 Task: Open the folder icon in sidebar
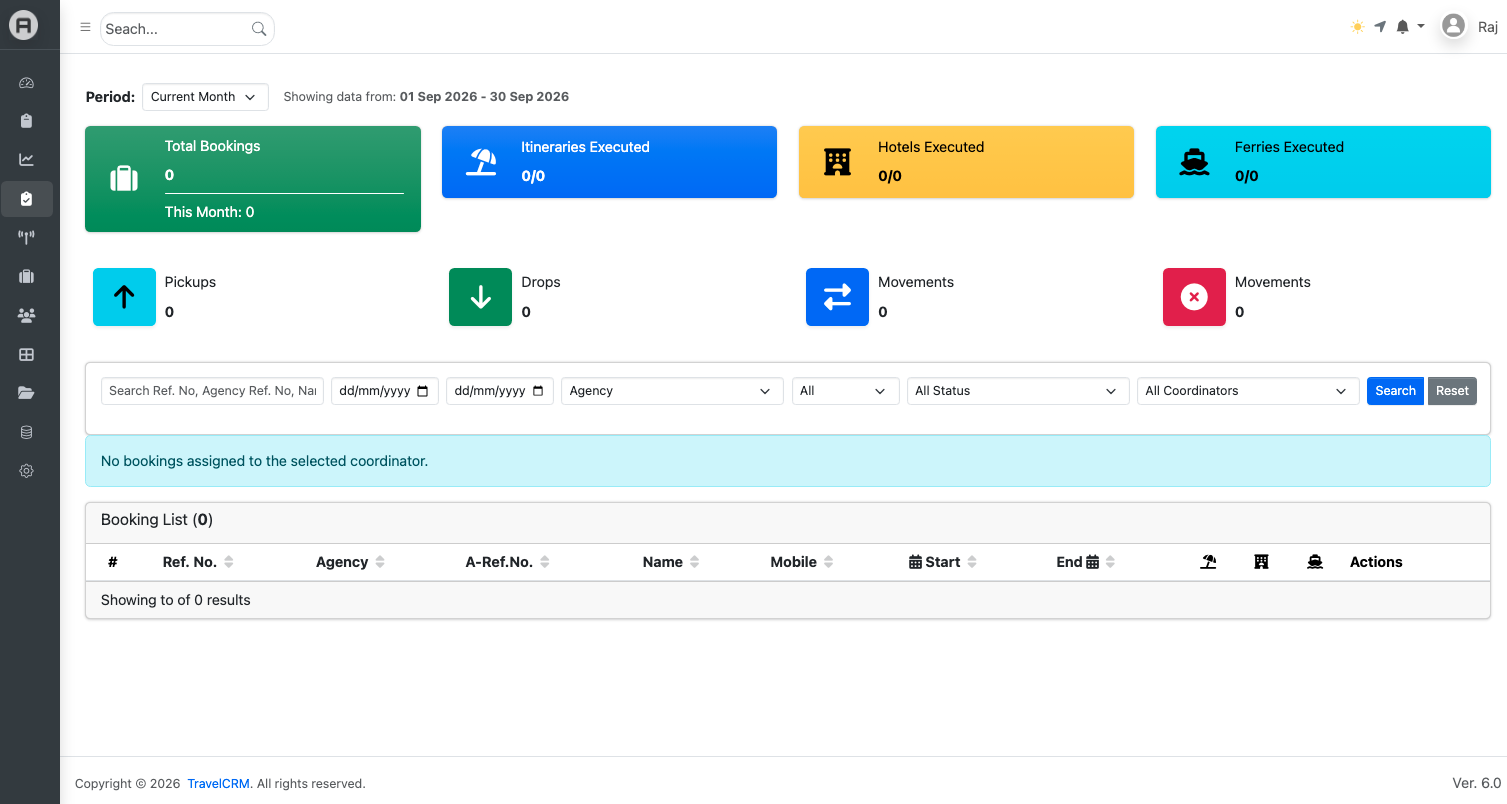tap(27, 393)
